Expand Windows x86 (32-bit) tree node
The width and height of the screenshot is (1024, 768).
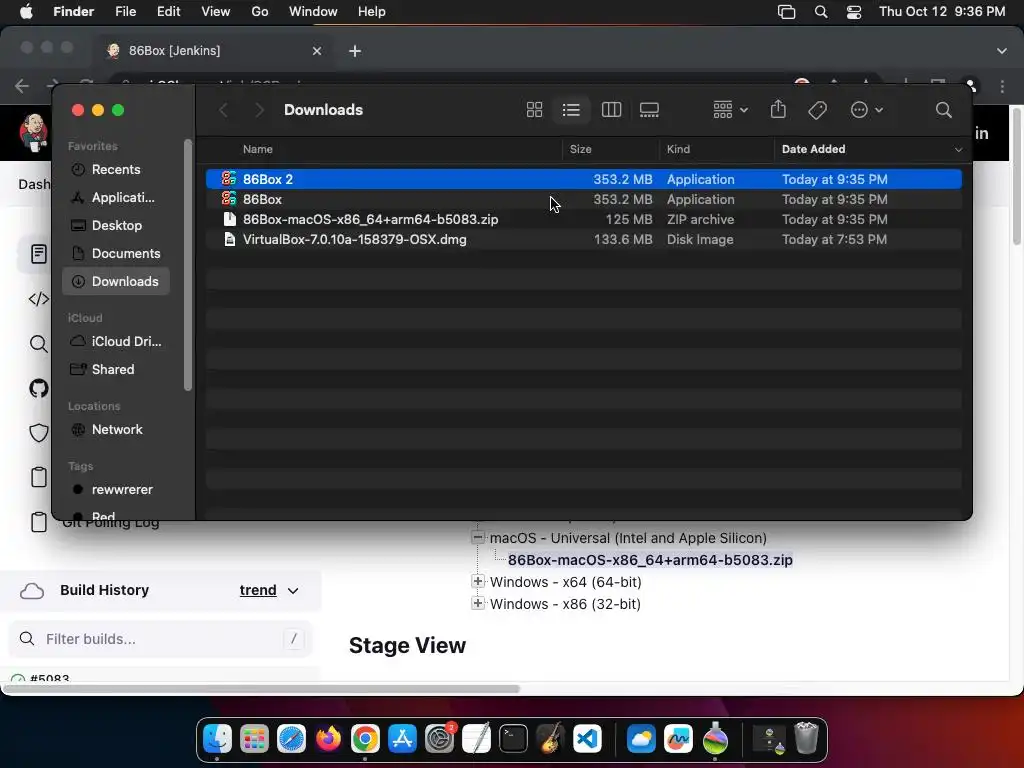pos(478,603)
